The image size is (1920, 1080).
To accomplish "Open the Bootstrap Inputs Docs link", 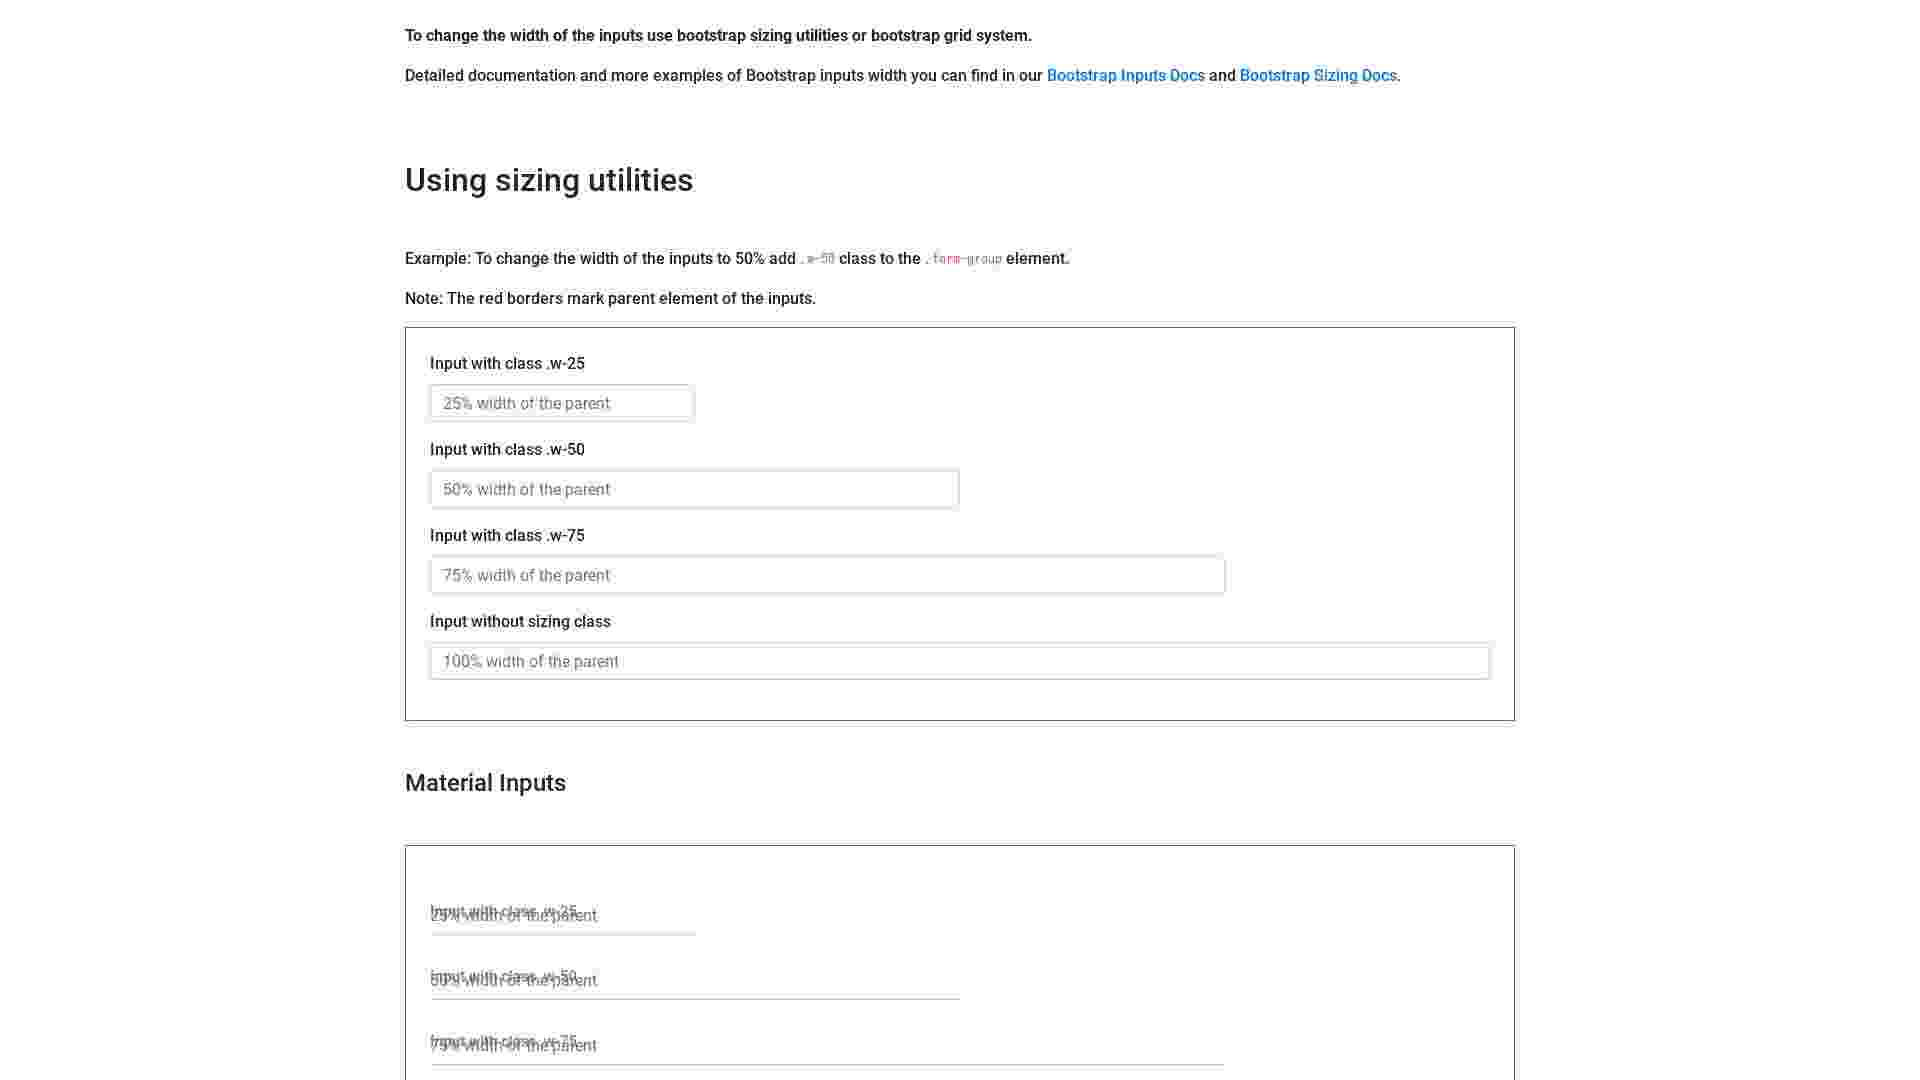I will [1126, 75].
